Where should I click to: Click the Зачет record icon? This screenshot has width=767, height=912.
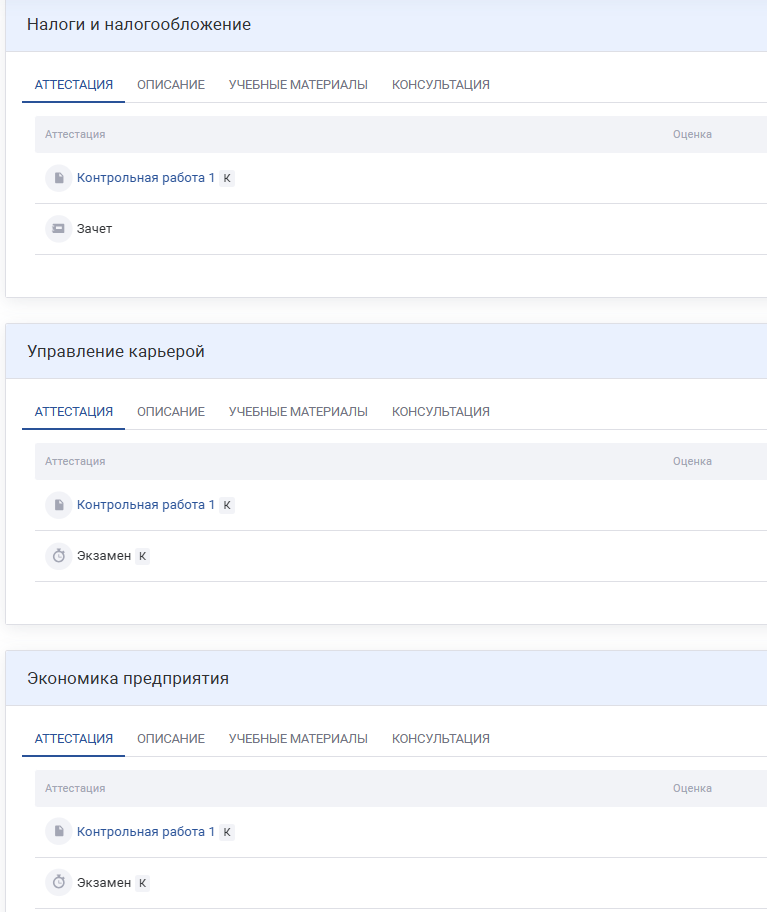(x=59, y=229)
